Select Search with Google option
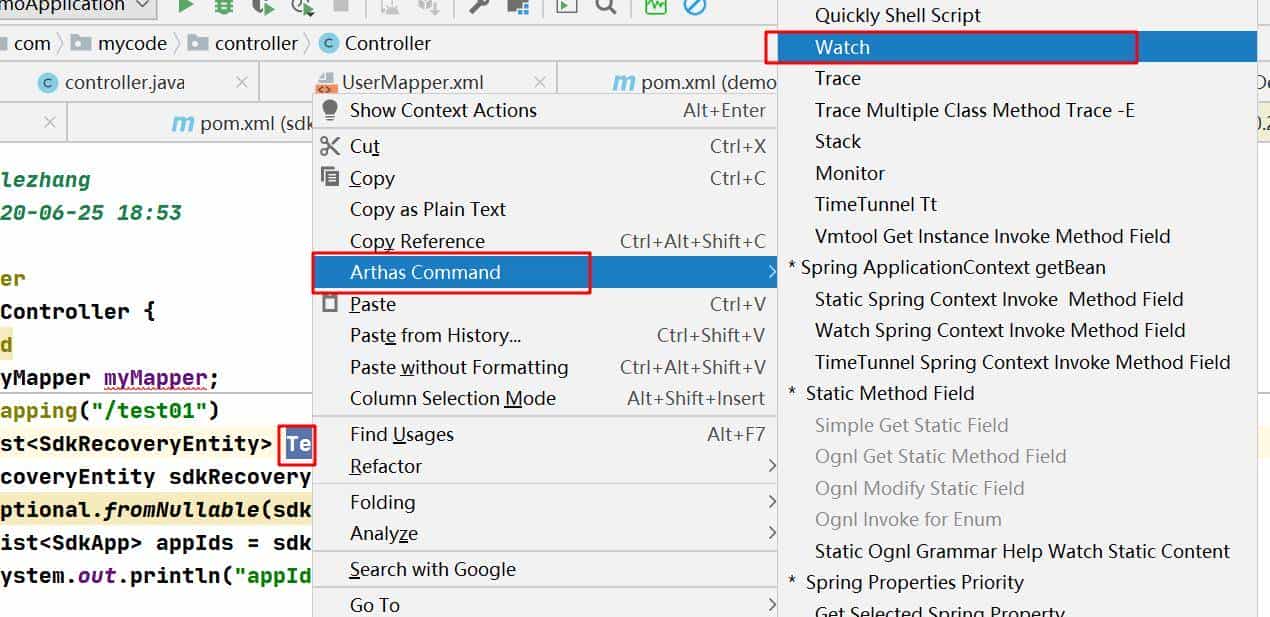Image resolution: width=1270 pixels, height=617 pixels. click(x=432, y=569)
